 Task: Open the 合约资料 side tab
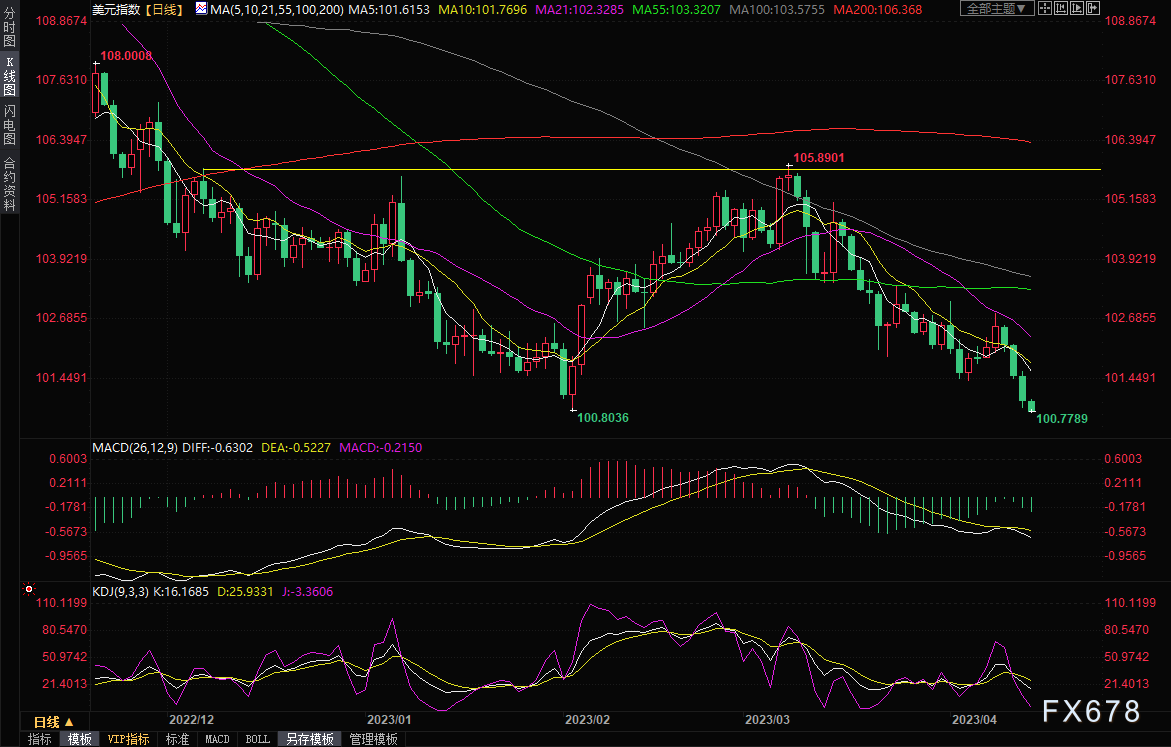[9, 183]
